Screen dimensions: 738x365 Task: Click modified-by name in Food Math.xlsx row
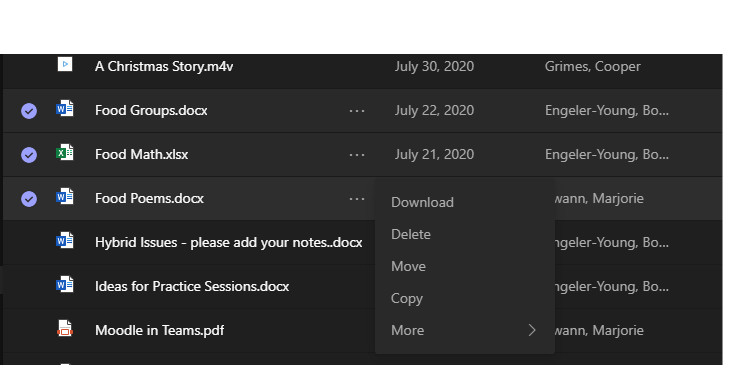point(607,154)
